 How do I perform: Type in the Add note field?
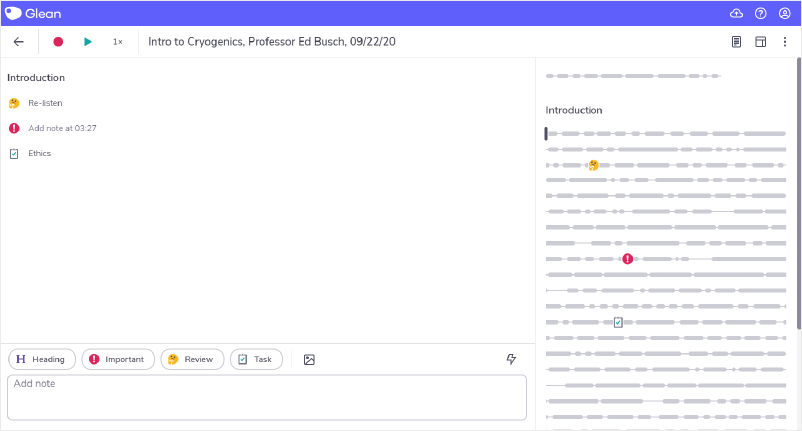(266, 397)
